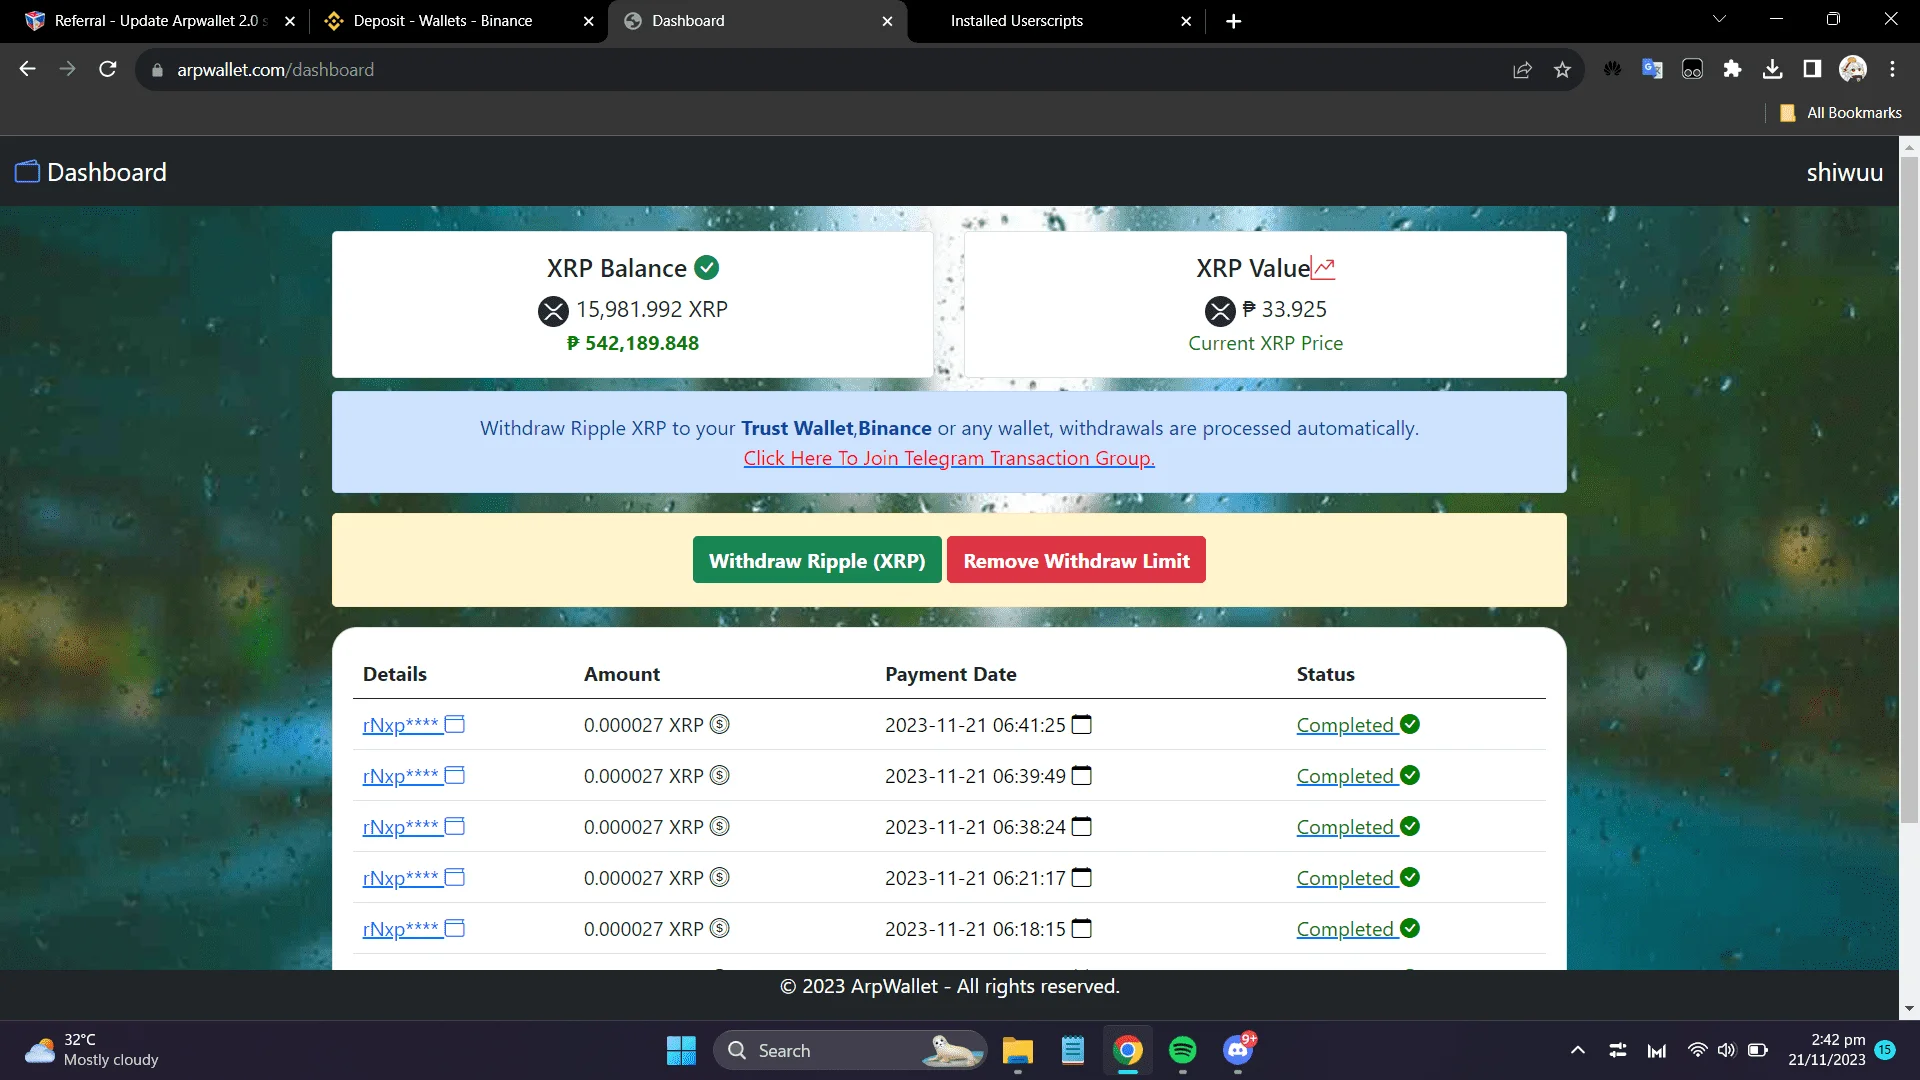Click the ₱ 542,189.848 balance value
1920x1080 pixels.
pos(633,343)
